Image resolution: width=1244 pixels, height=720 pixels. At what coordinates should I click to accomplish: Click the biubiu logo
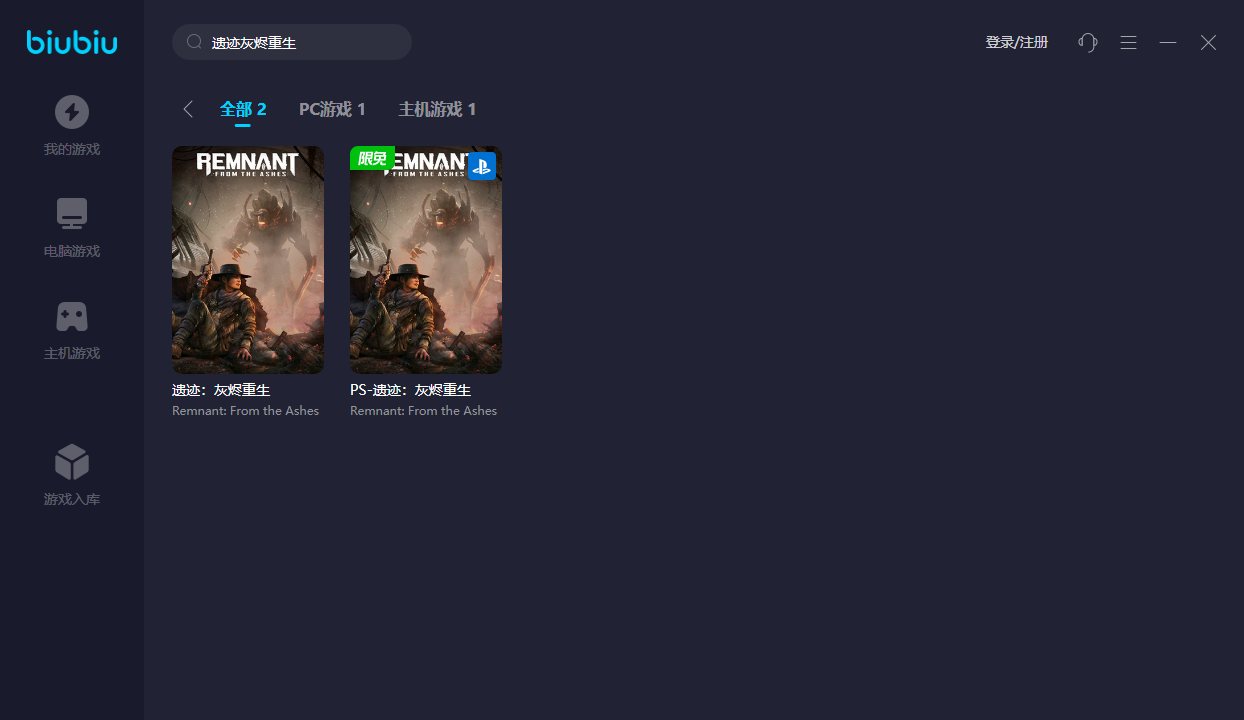click(x=72, y=42)
